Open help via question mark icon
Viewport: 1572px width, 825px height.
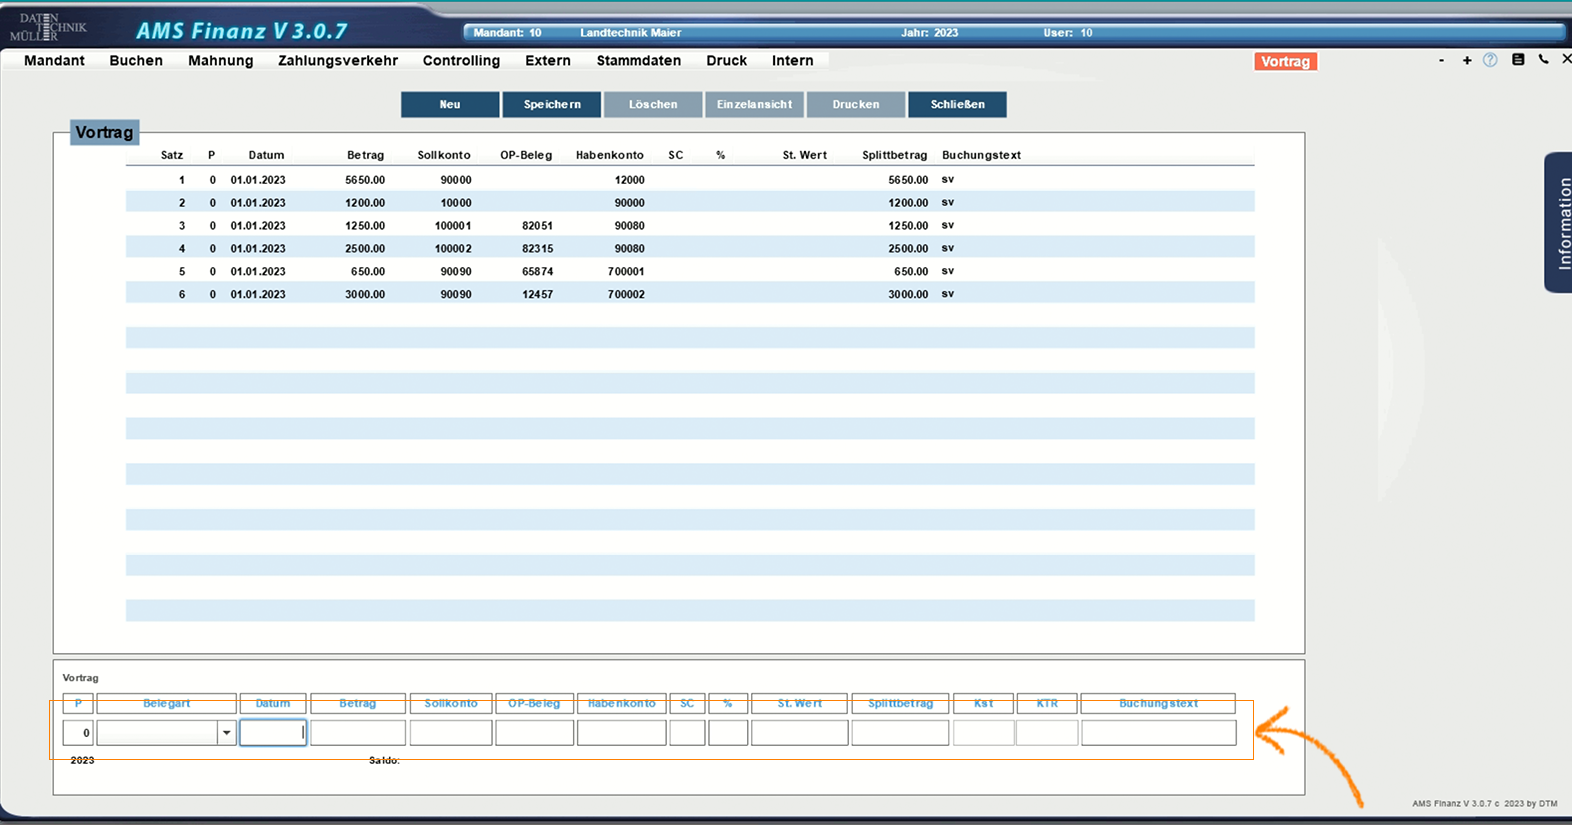(1490, 60)
